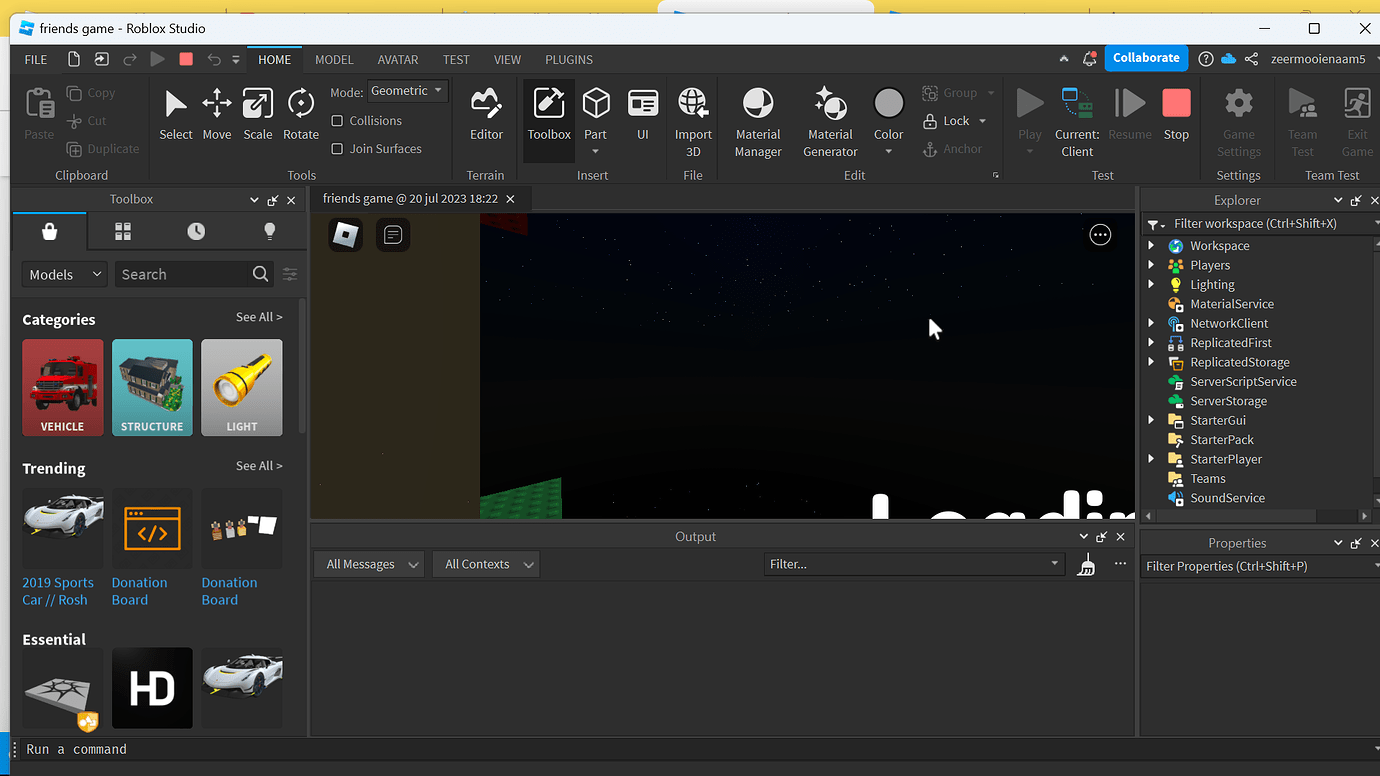Toggle Join Surfaces on
The height and width of the screenshot is (776, 1380).
coord(338,148)
